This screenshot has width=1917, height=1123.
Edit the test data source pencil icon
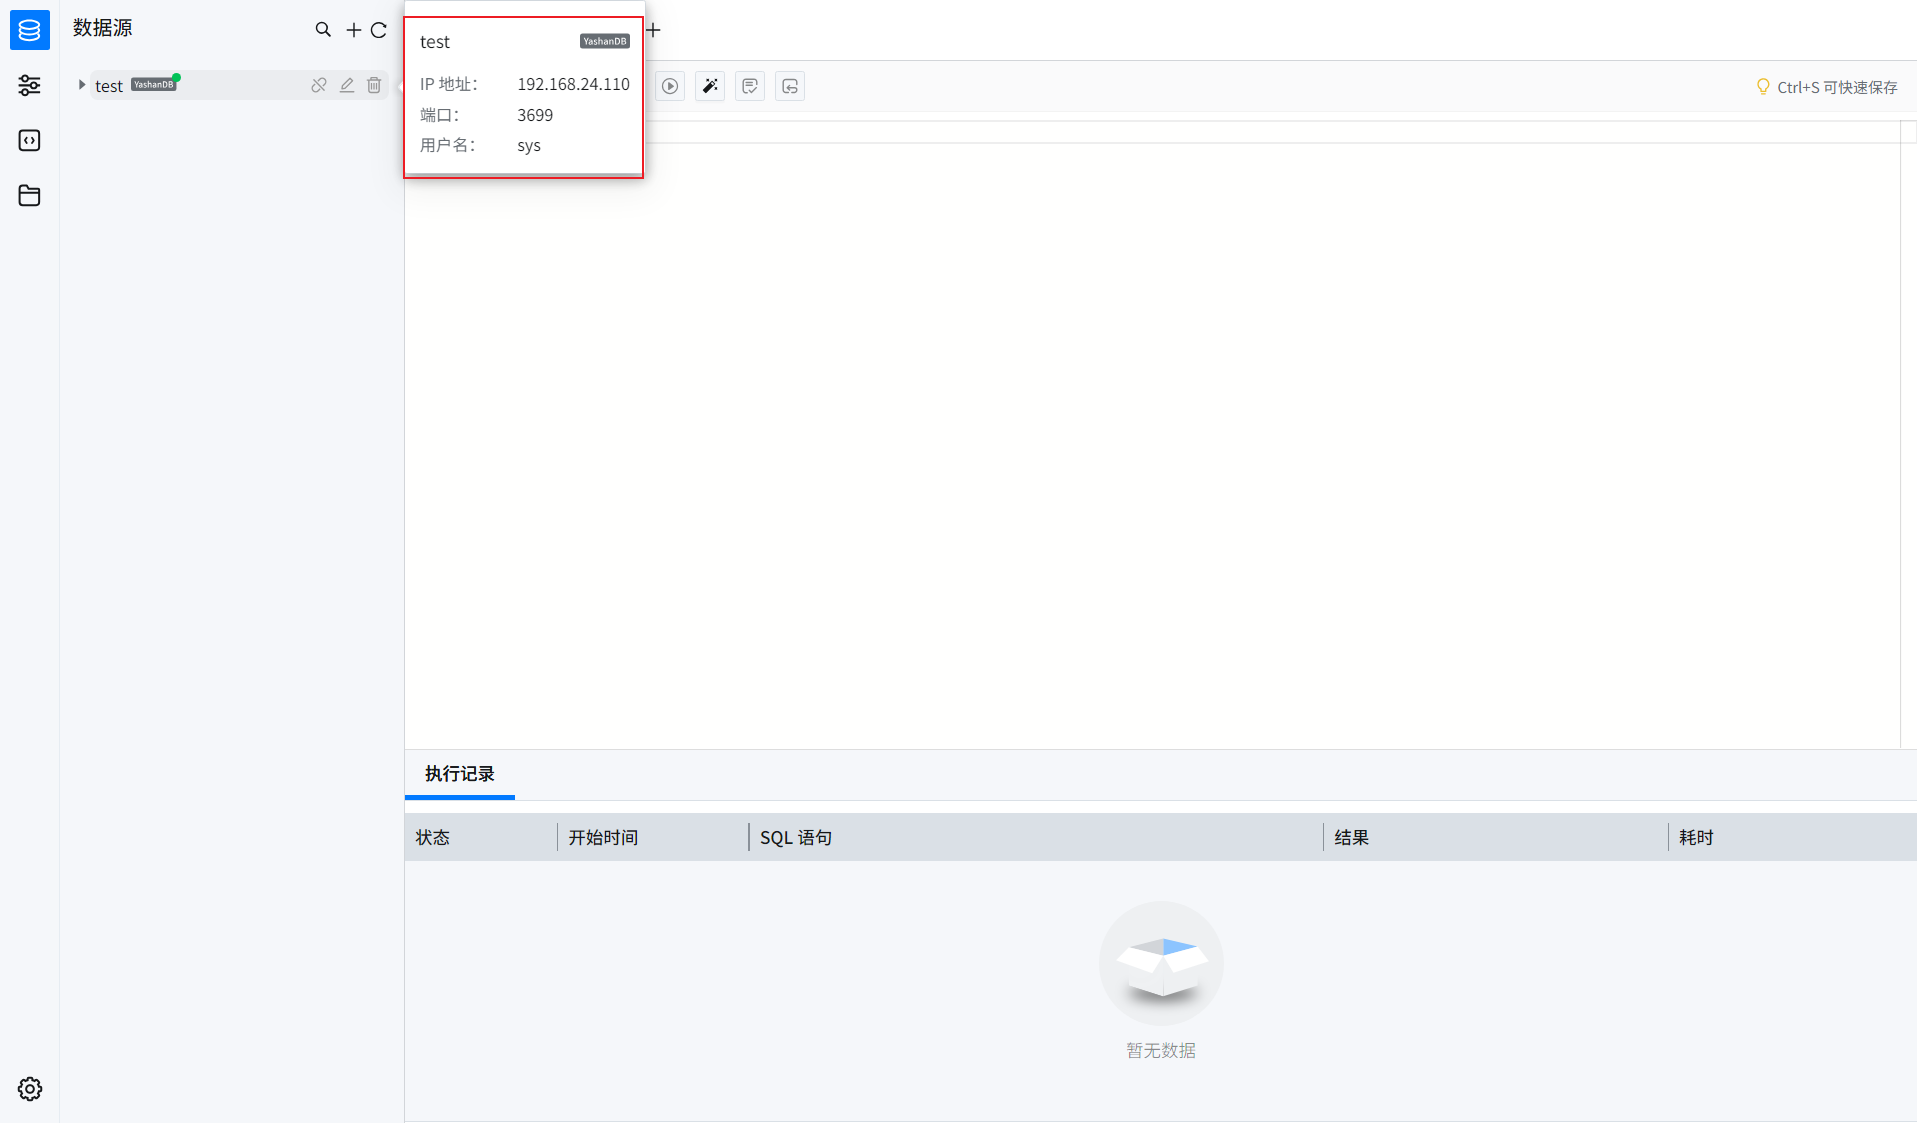(x=347, y=85)
